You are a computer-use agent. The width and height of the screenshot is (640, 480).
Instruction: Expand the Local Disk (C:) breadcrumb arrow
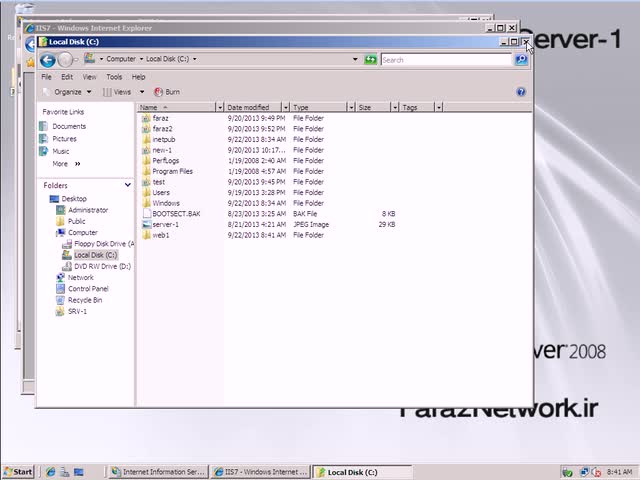[195, 59]
